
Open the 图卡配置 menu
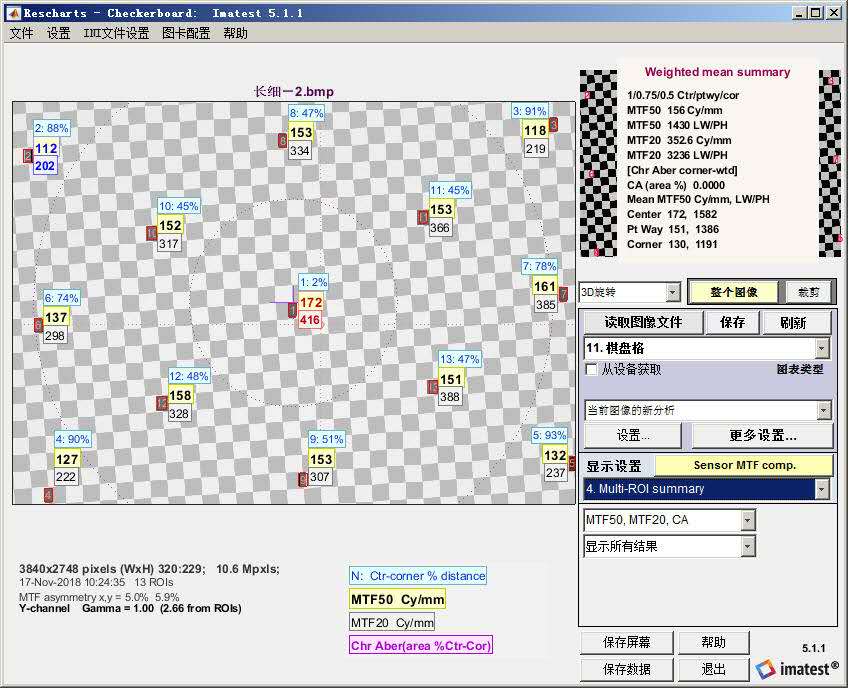186,33
